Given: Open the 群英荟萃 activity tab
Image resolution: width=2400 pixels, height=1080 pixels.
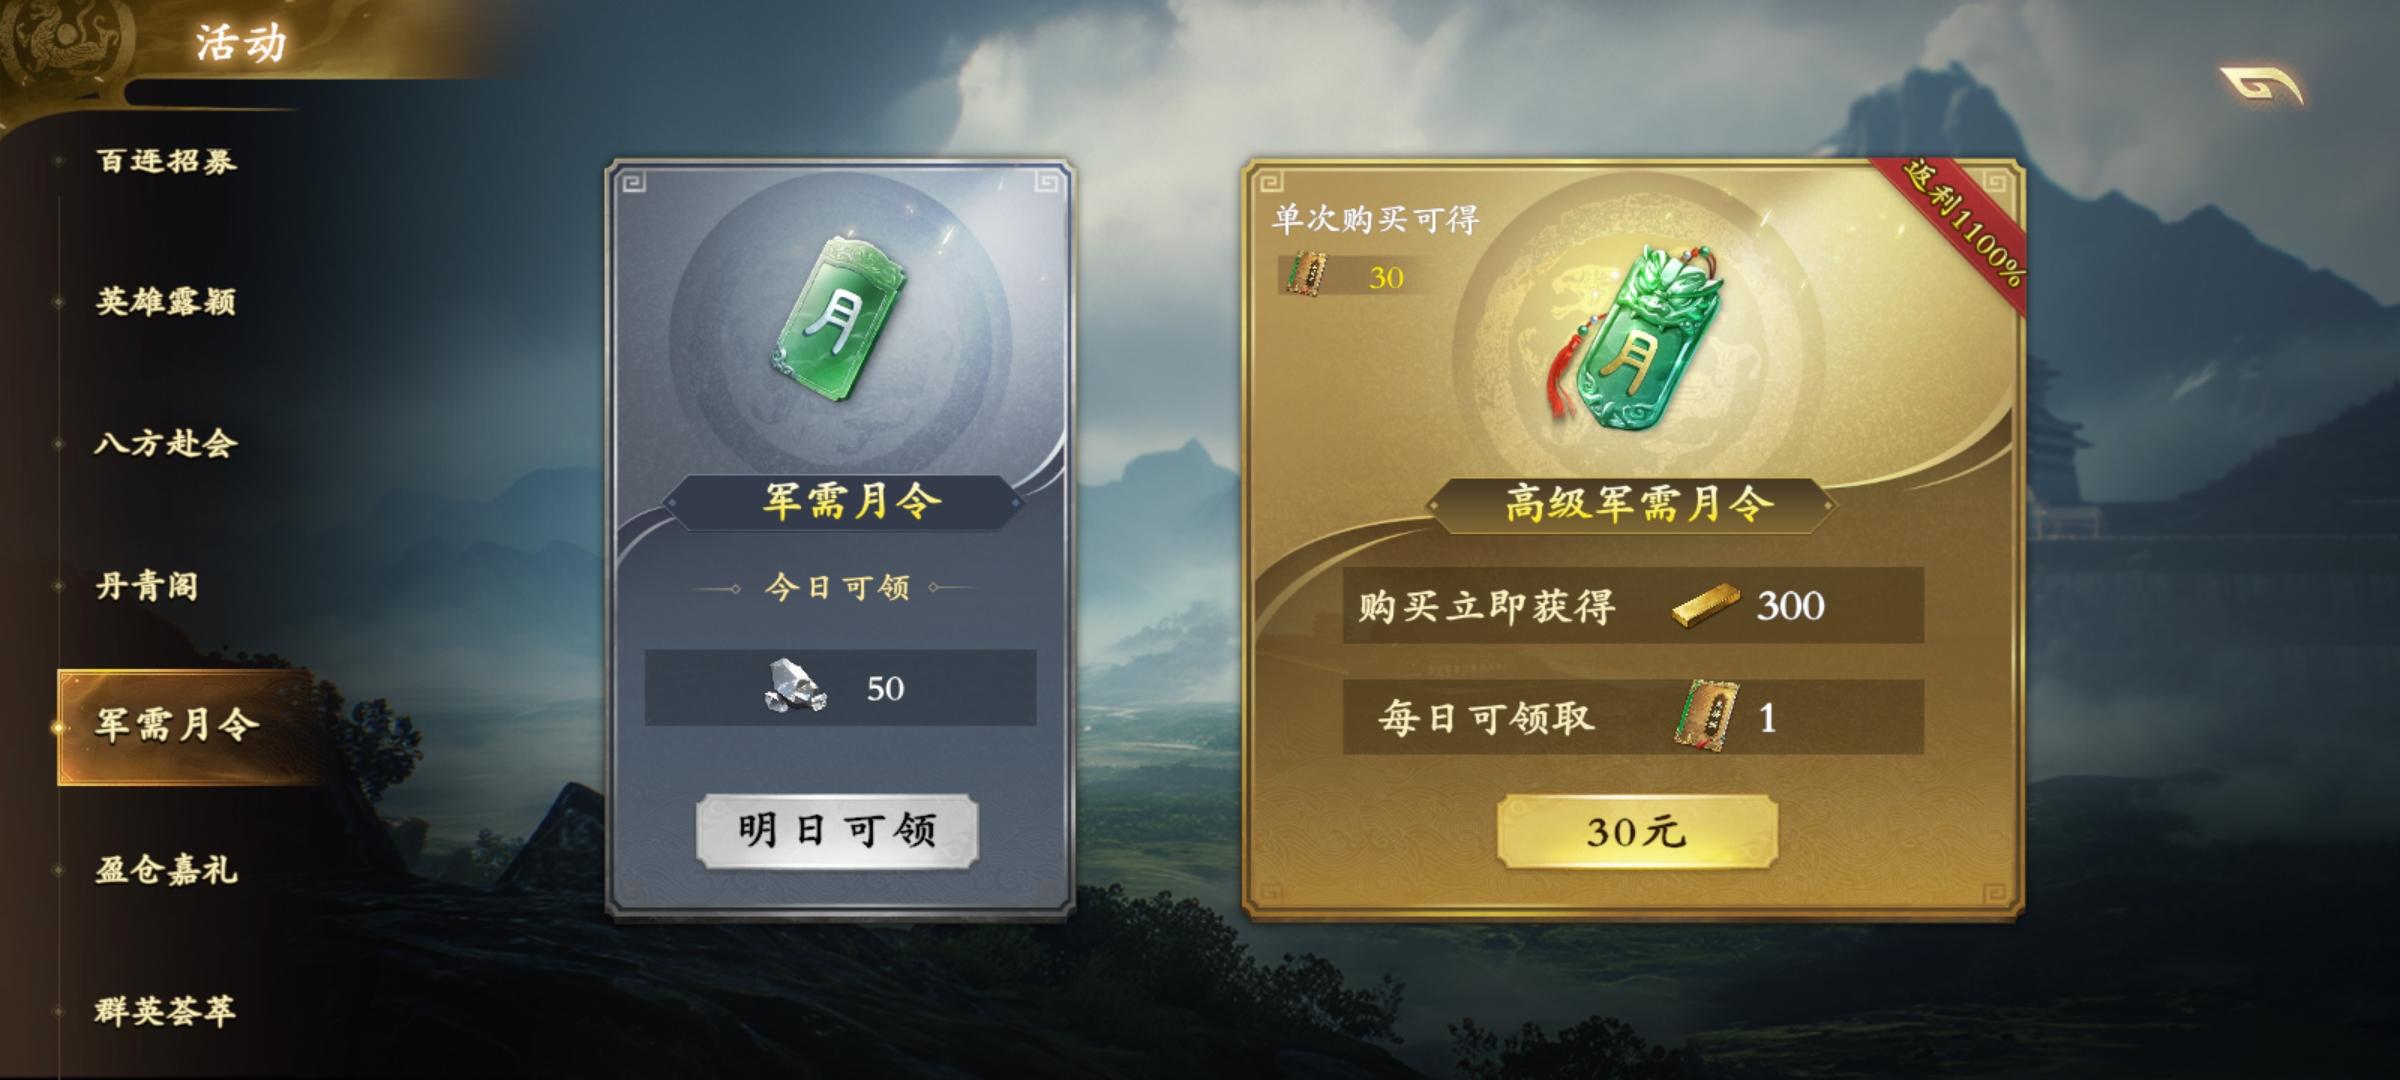Looking at the screenshot, I should tap(167, 1011).
